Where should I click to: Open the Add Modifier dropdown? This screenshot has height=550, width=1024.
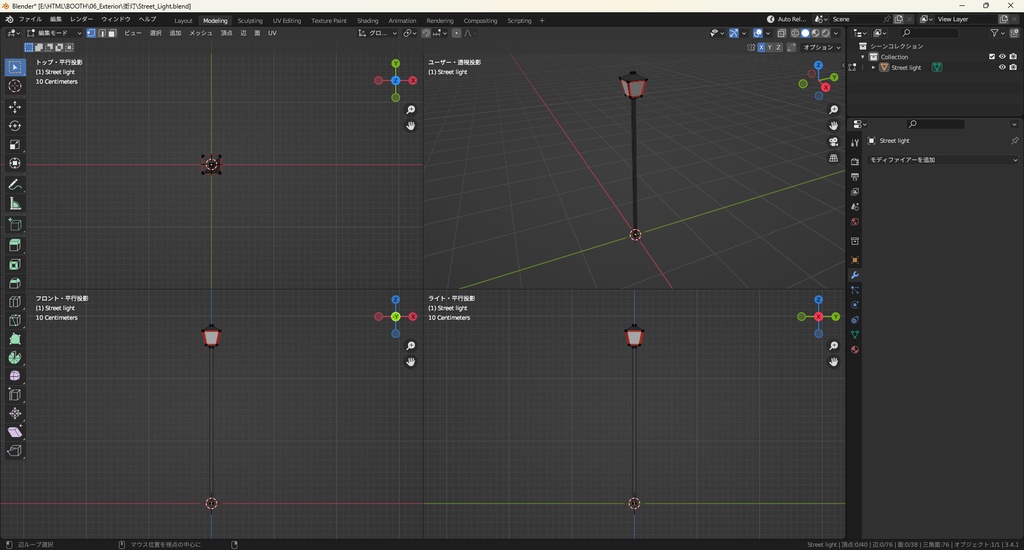coord(942,160)
